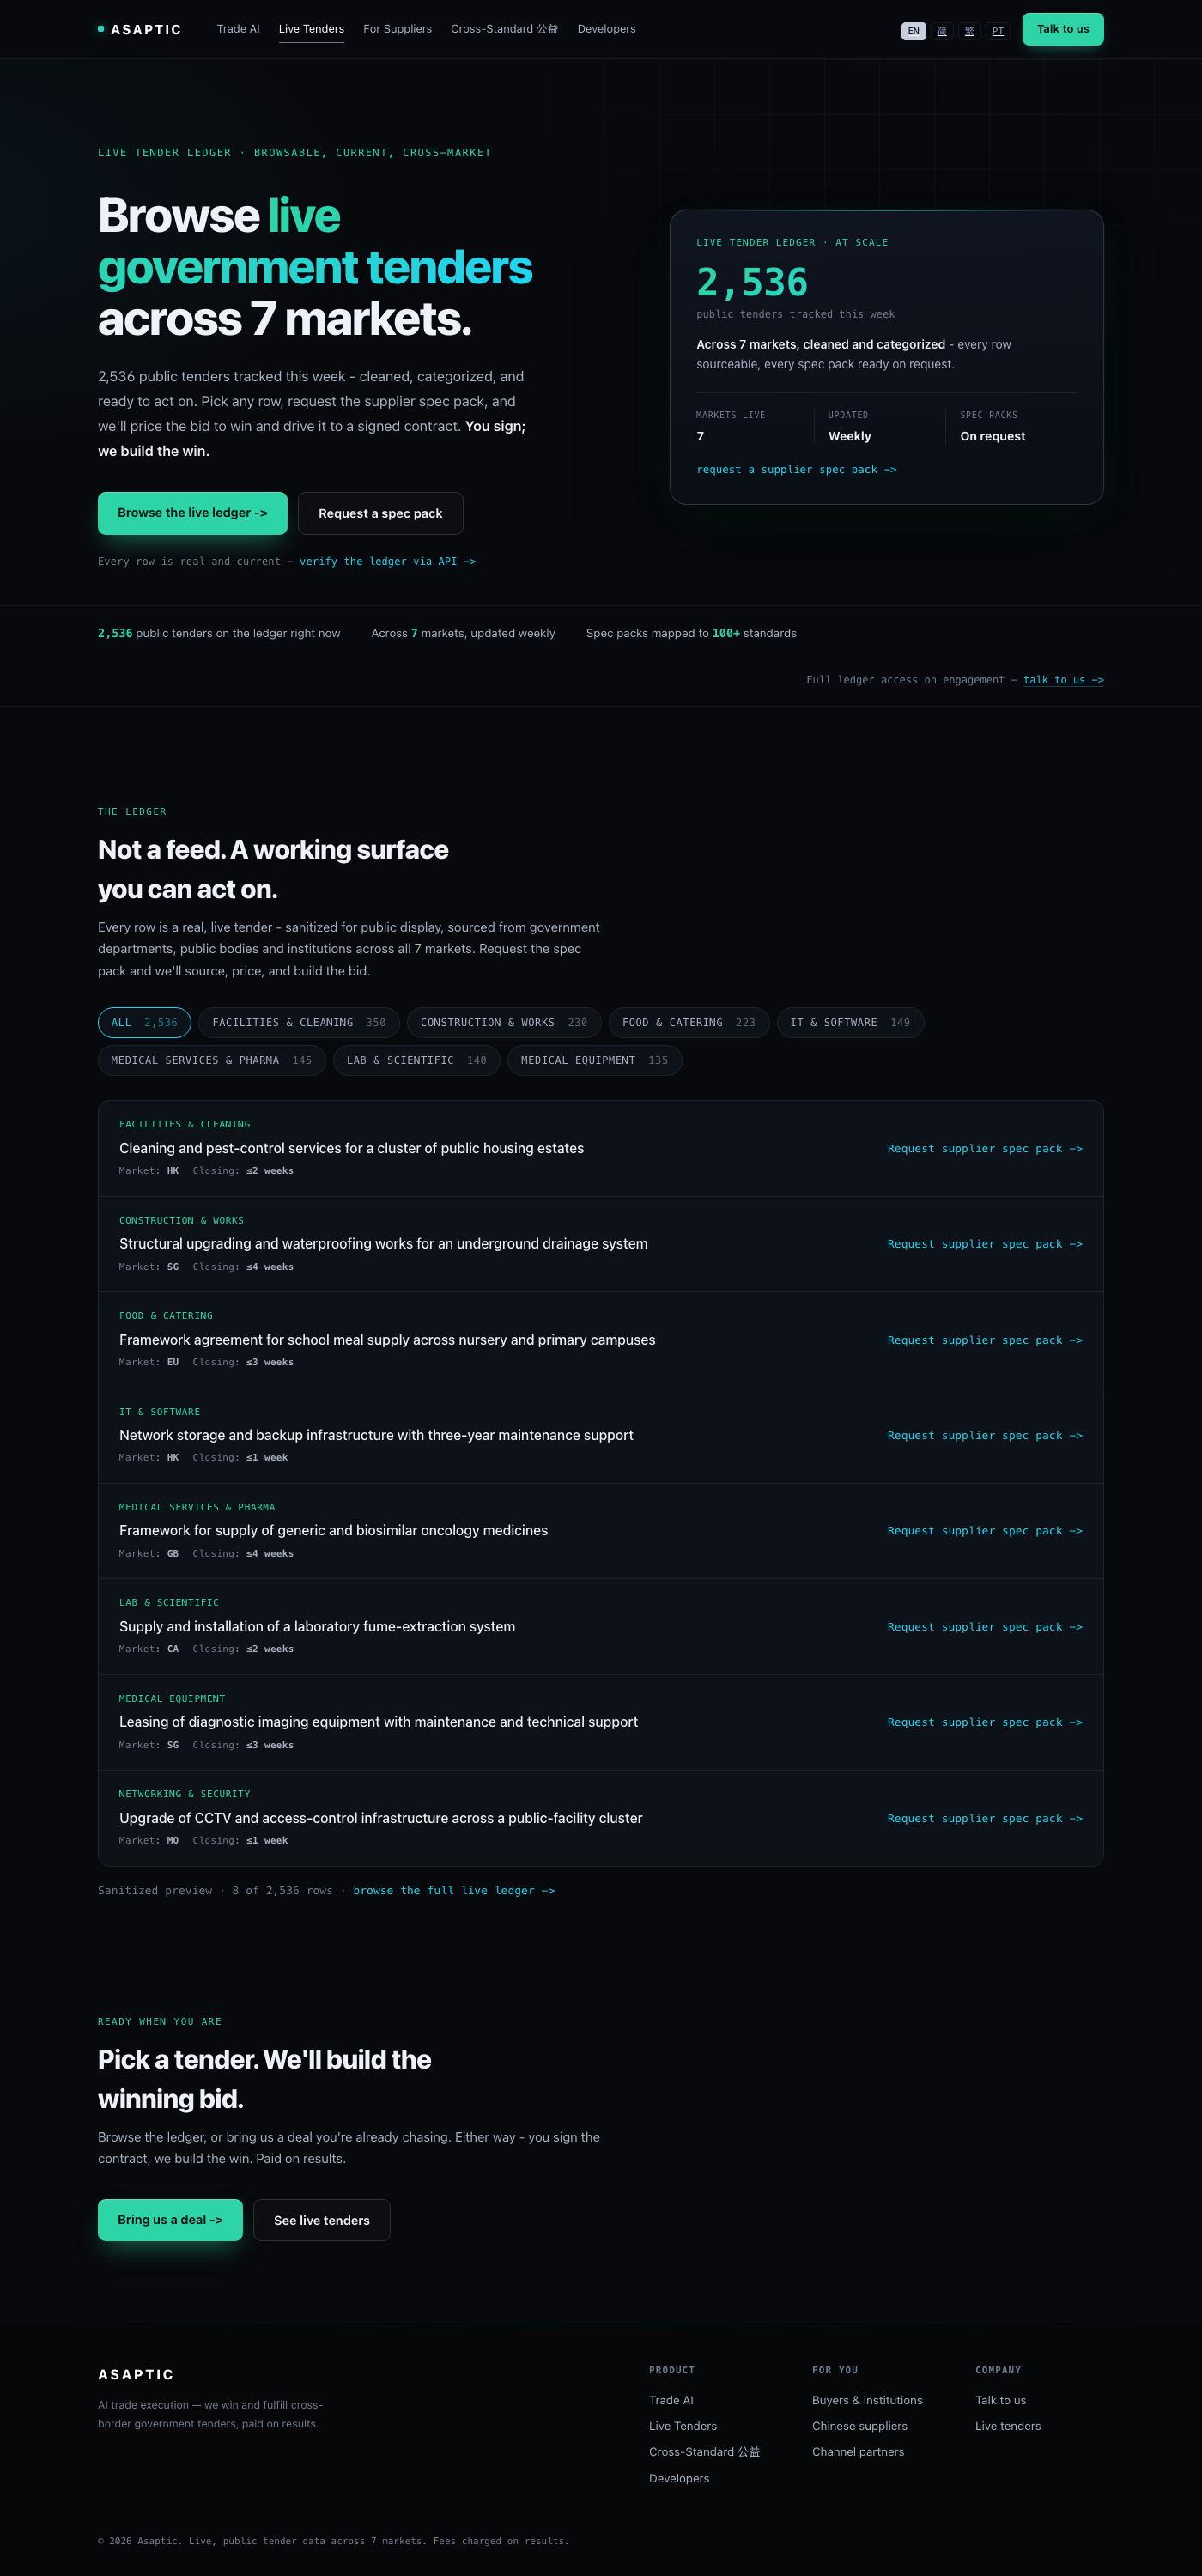Switch language to Simplified Chinese 简
Viewport: 1202px width, 2576px height.
(x=941, y=31)
